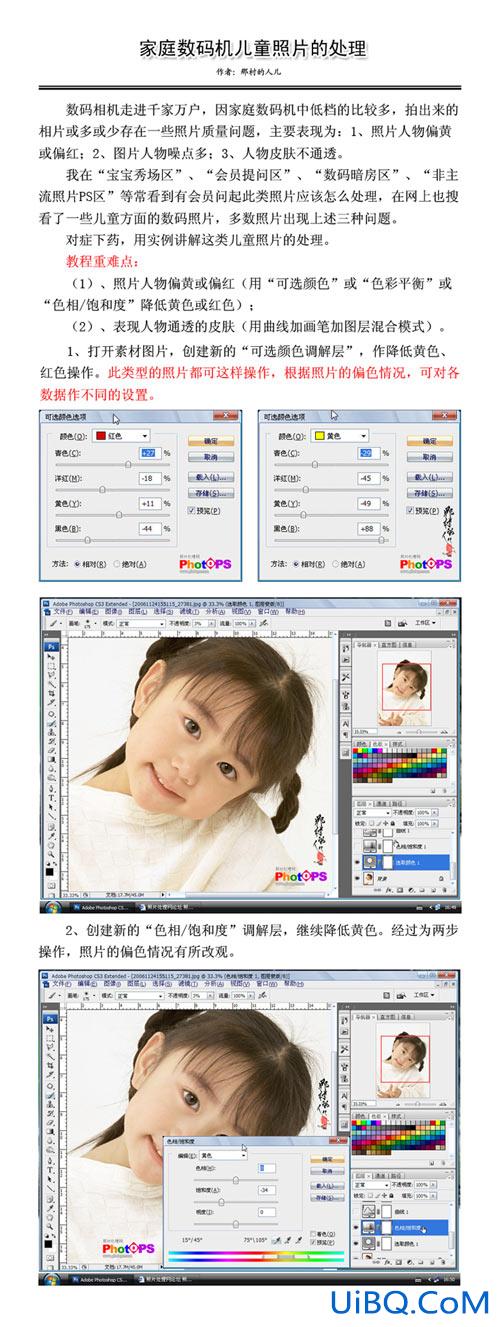The height and width of the screenshot is (1327, 500).
Task: Open 图层 menu in lower Photoshop window
Action: [x=137, y=984]
